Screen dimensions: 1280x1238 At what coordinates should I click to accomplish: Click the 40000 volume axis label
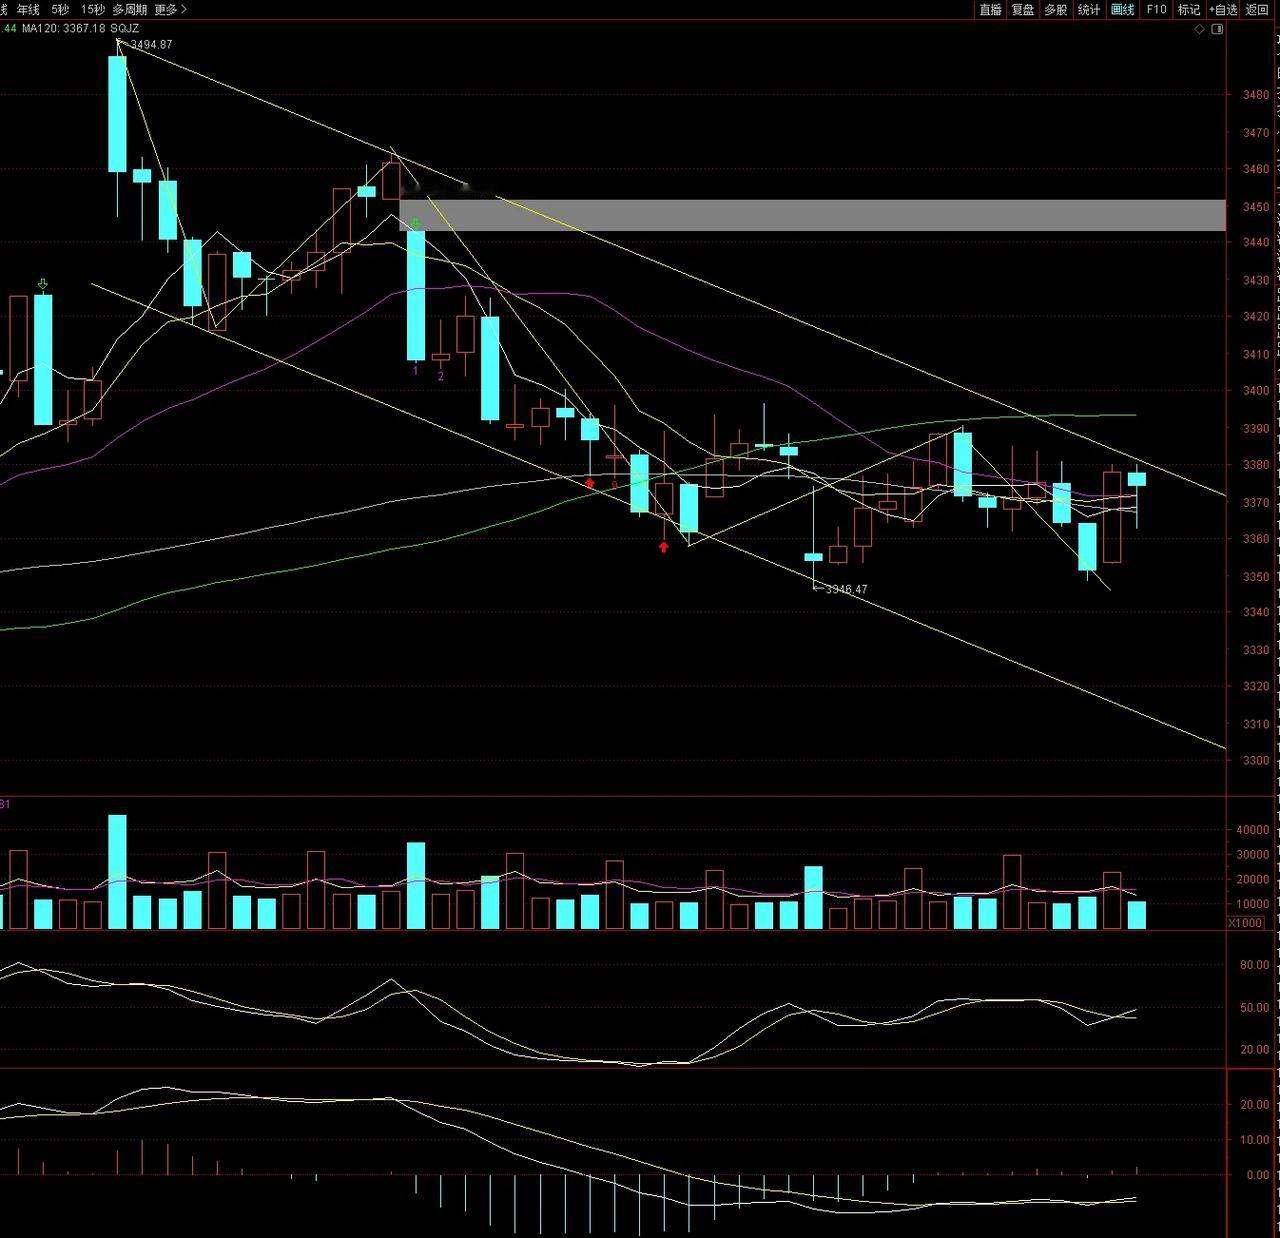coord(1252,830)
